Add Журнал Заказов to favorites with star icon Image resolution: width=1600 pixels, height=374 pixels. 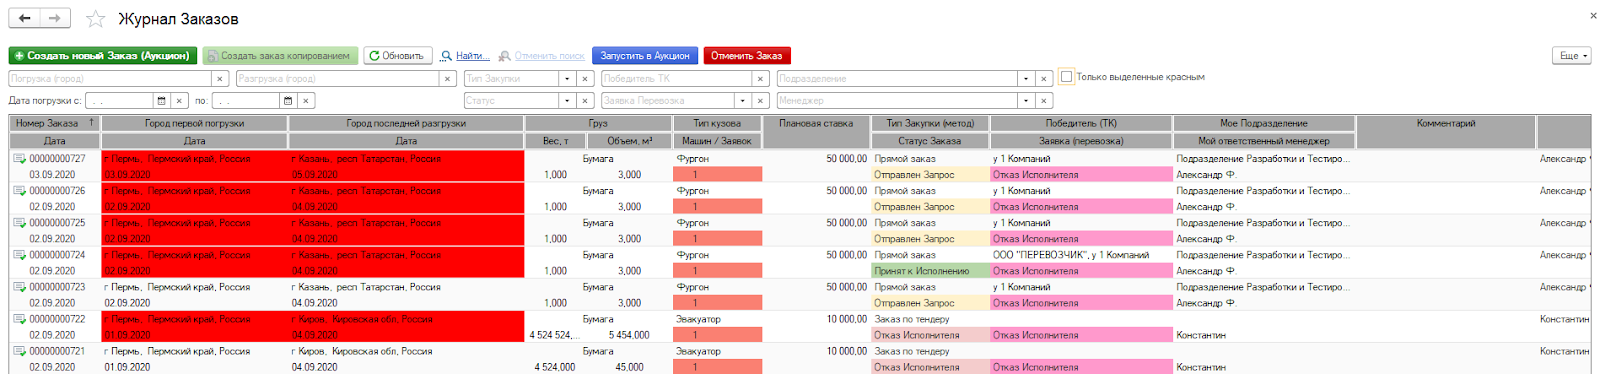(95, 19)
